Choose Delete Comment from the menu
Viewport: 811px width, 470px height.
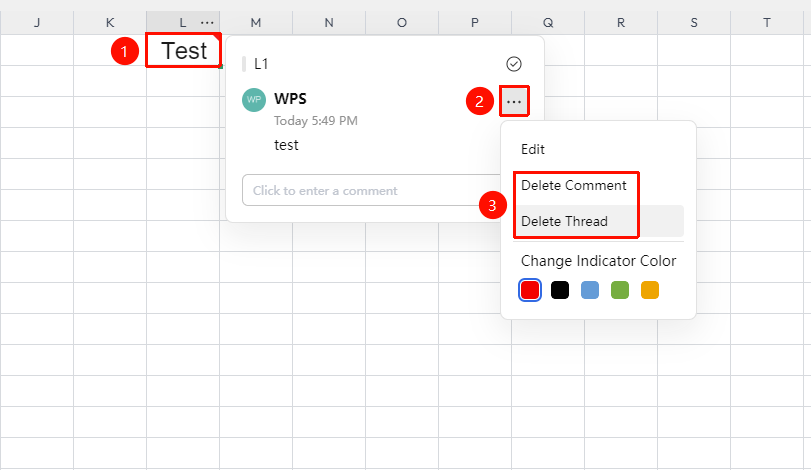tap(574, 185)
